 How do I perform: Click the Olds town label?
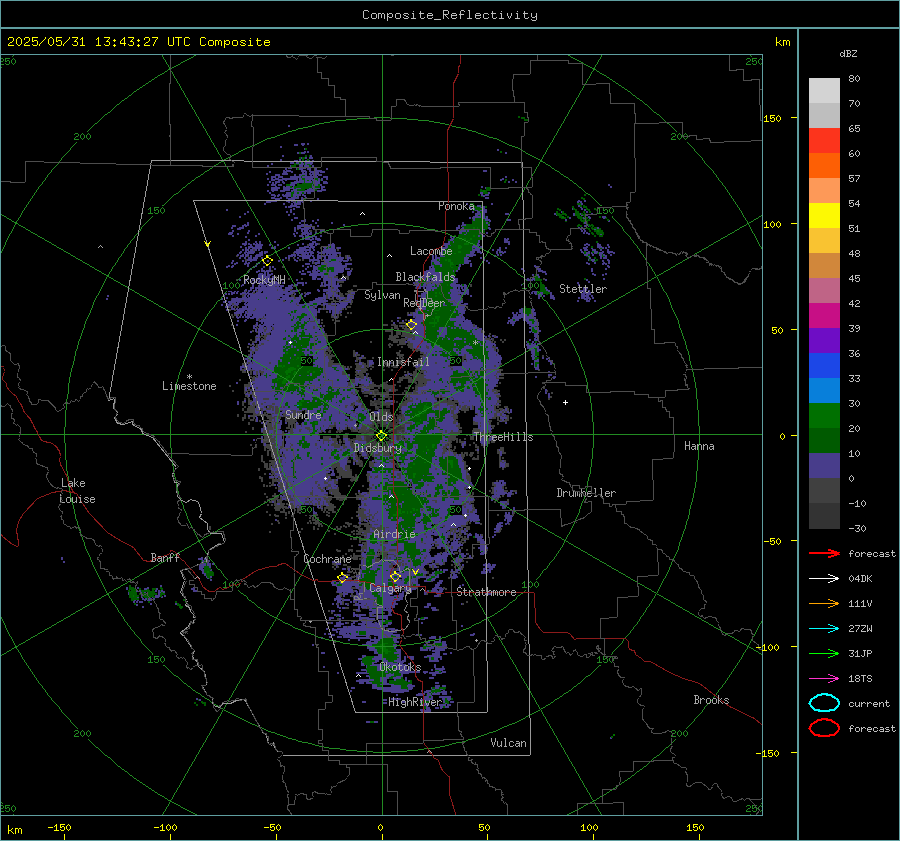[381, 417]
